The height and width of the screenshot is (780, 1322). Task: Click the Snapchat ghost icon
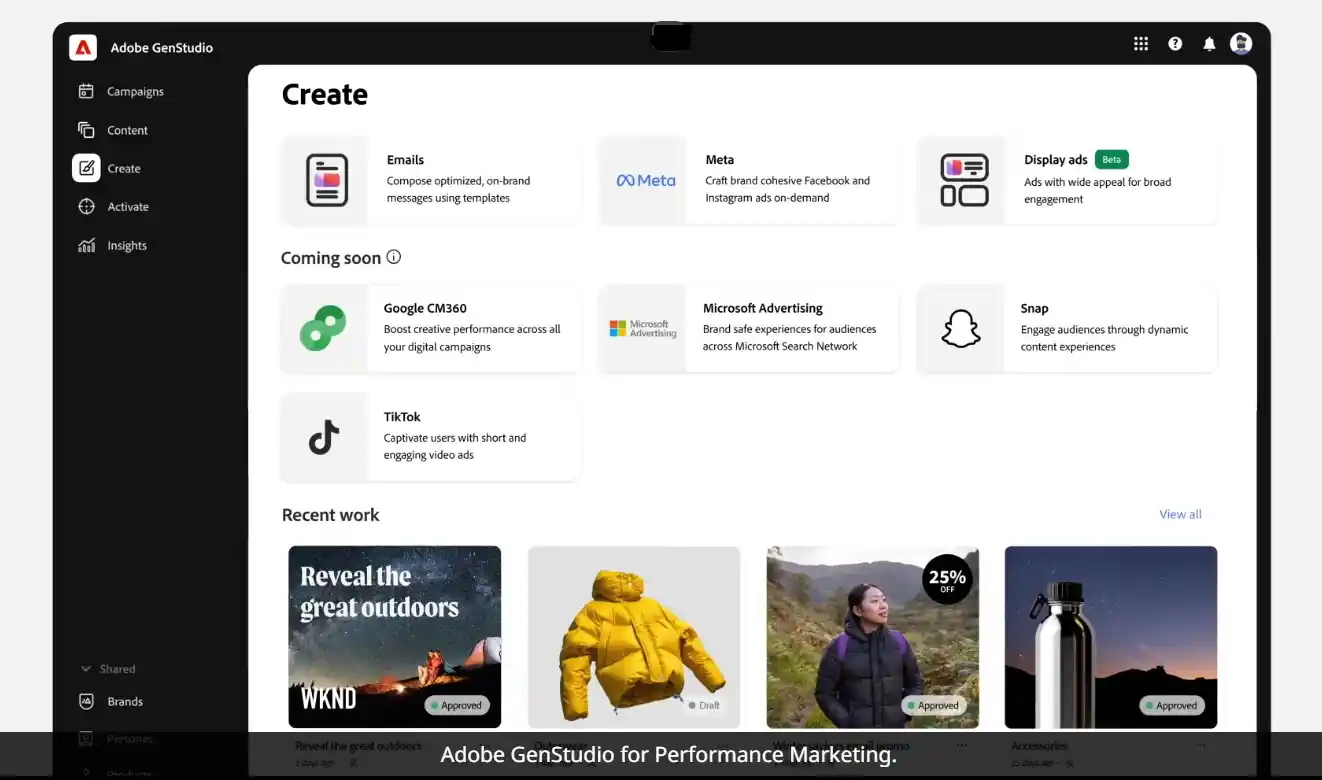tap(961, 329)
